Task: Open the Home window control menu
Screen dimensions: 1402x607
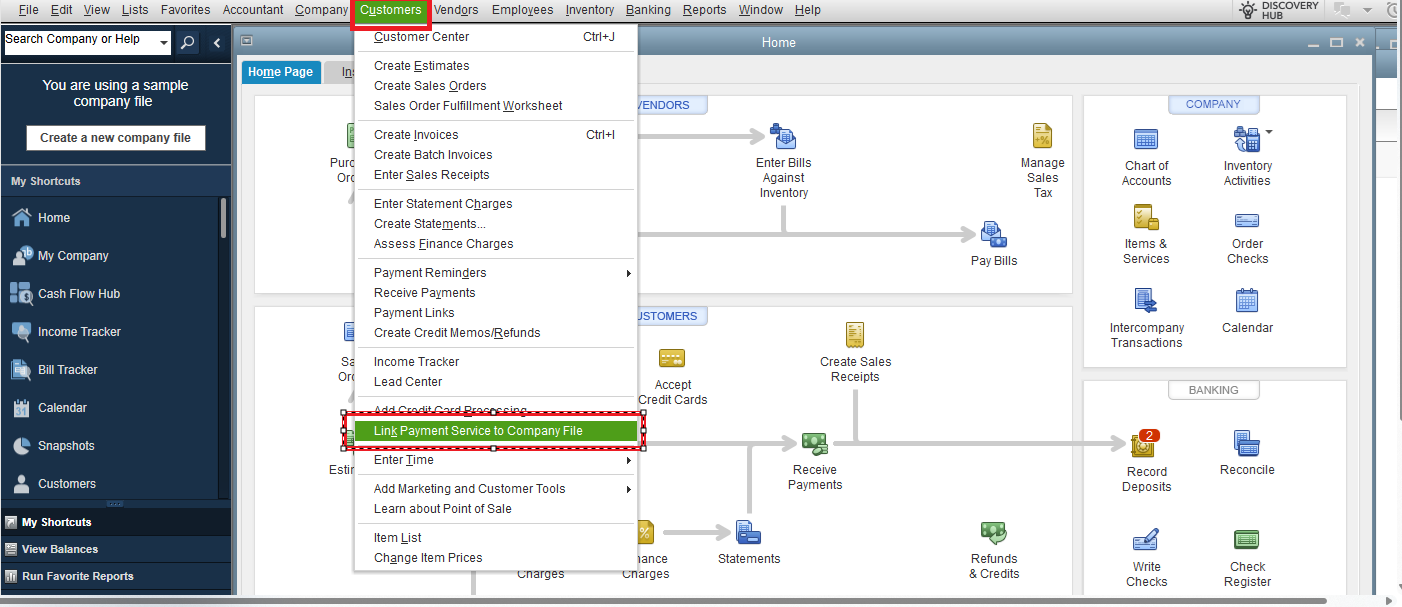Action: [x=247, y=42]
